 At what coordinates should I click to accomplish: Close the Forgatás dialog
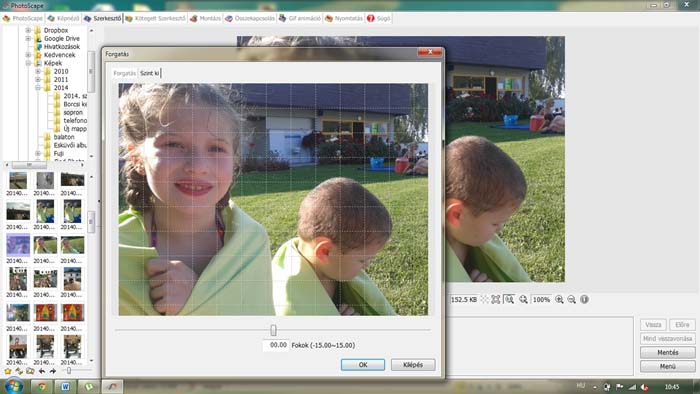pos(429,52)
